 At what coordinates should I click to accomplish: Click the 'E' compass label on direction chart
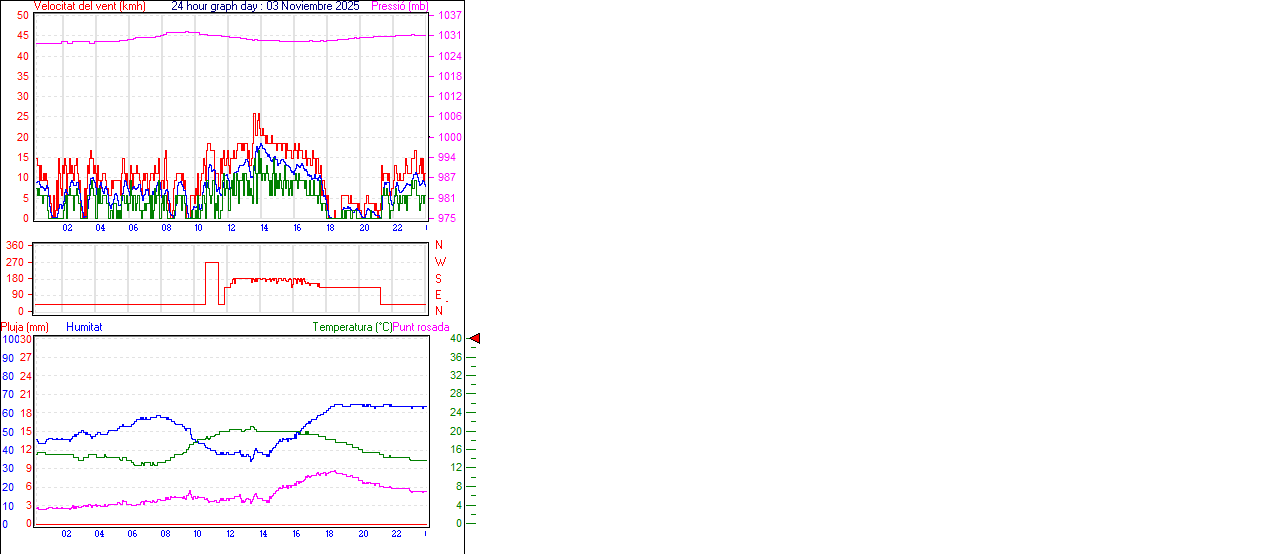pos(439,295)
